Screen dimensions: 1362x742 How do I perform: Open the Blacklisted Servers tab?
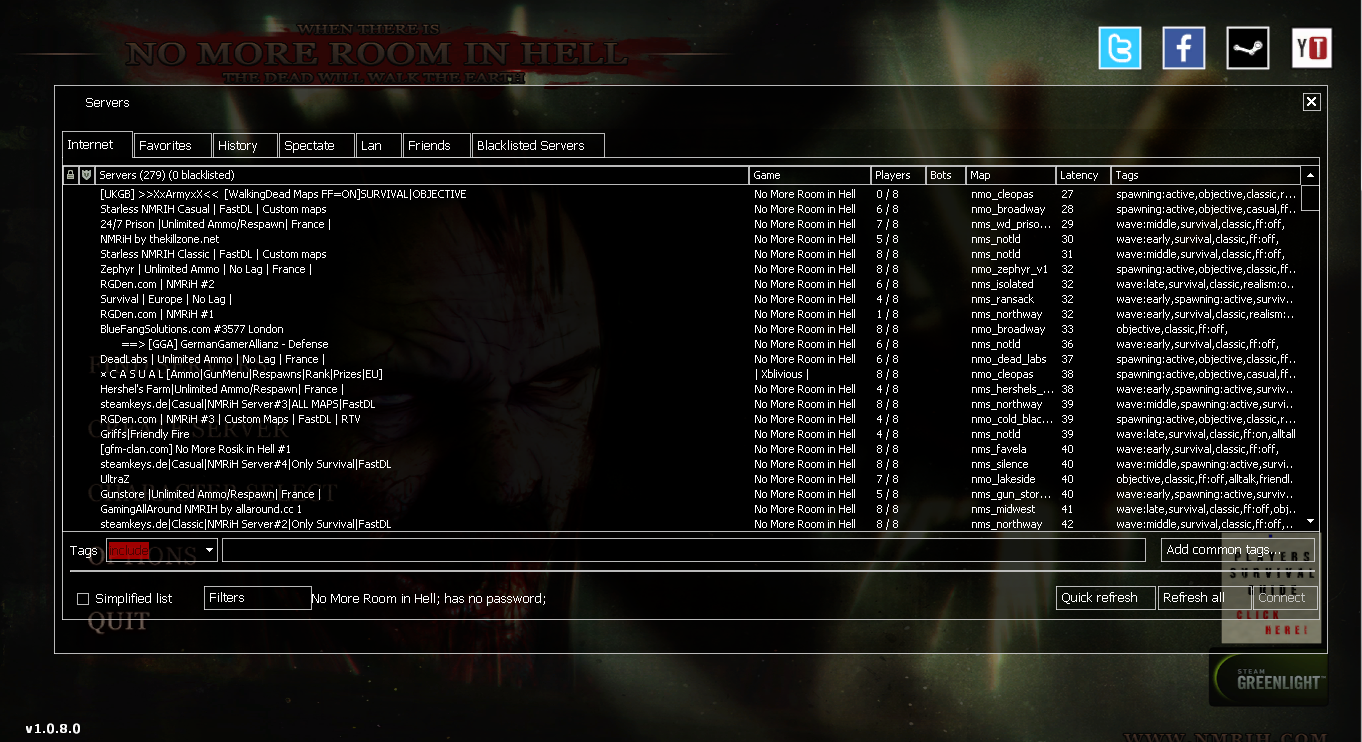click(x=538, y=146)
